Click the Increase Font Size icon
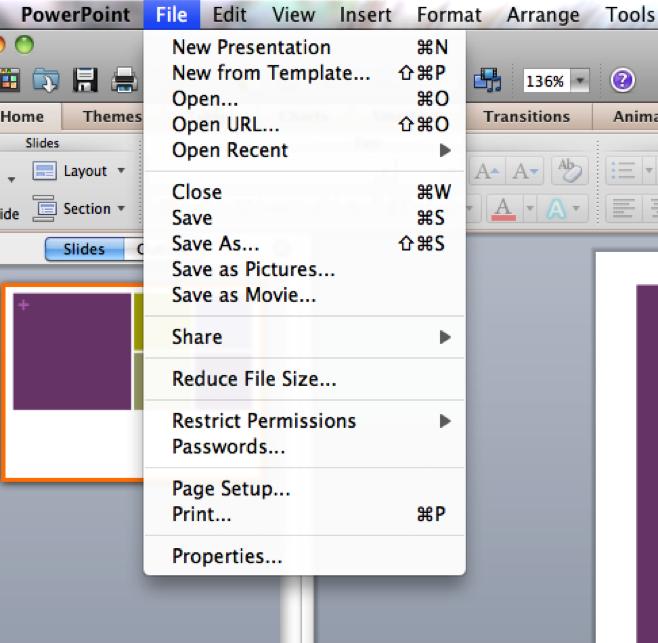658x643 pixels. tap(486, 171)
